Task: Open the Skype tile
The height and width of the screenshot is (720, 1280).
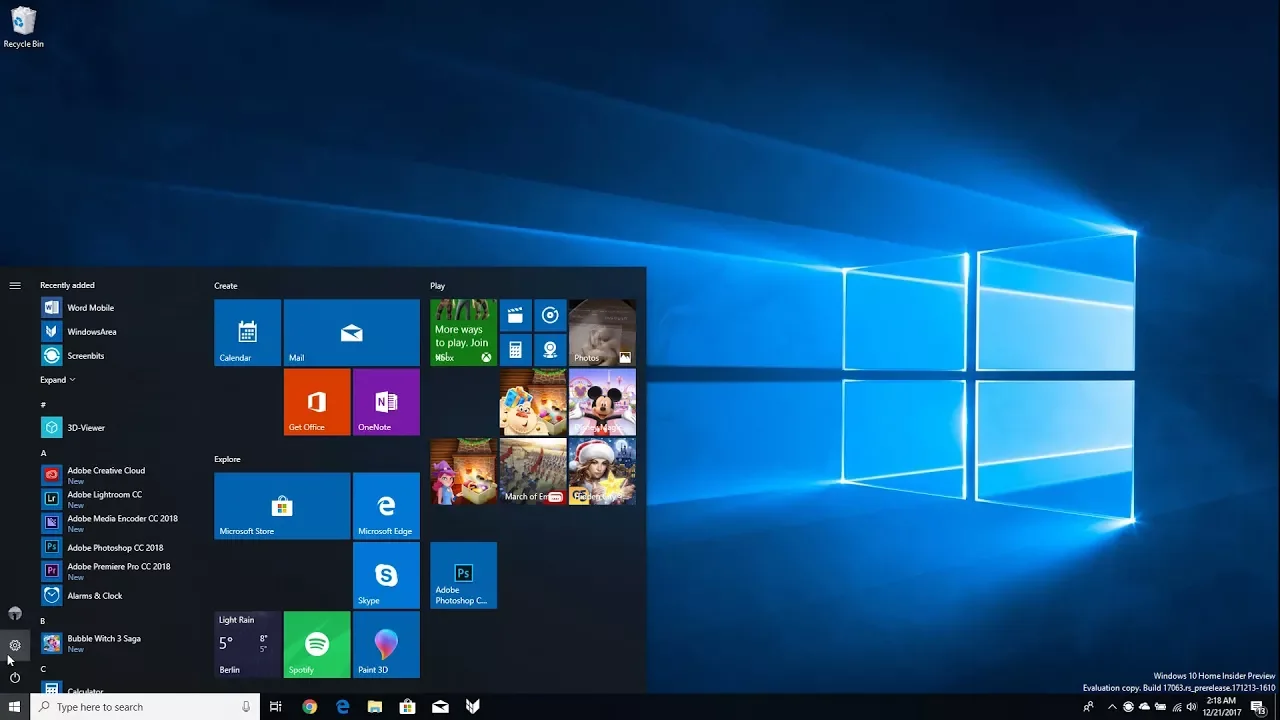Action: 386,576
